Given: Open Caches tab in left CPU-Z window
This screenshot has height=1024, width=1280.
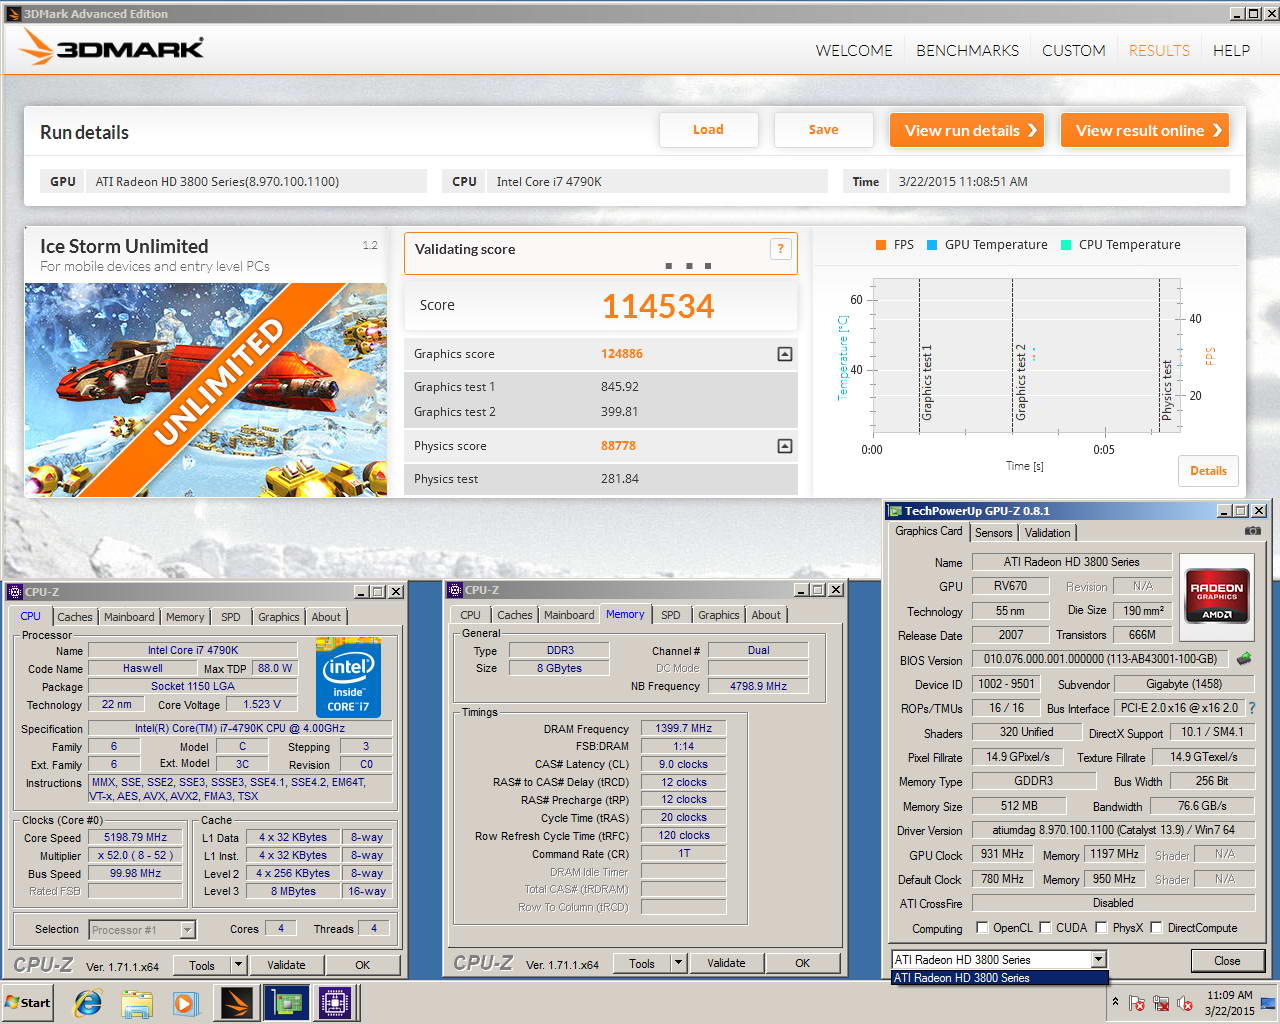Looking at the screenshot, I should click(x=74, y=617).
